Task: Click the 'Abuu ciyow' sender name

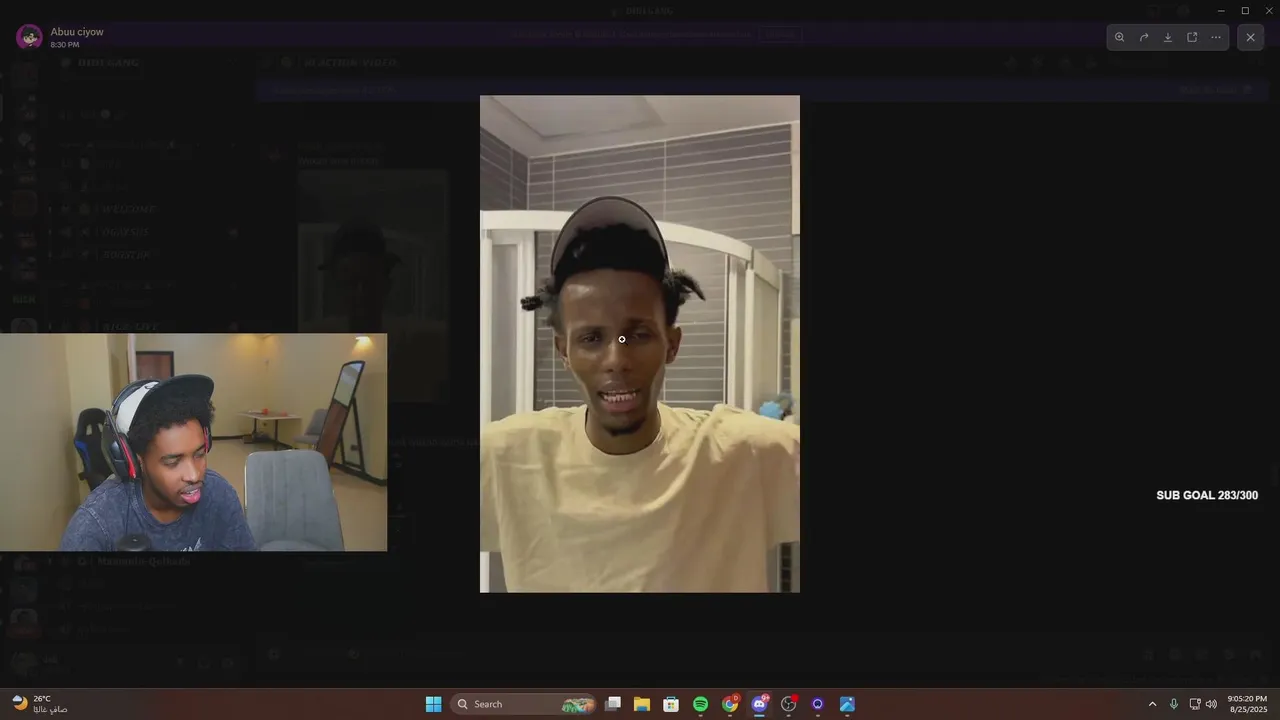Action: pos(77,32)
